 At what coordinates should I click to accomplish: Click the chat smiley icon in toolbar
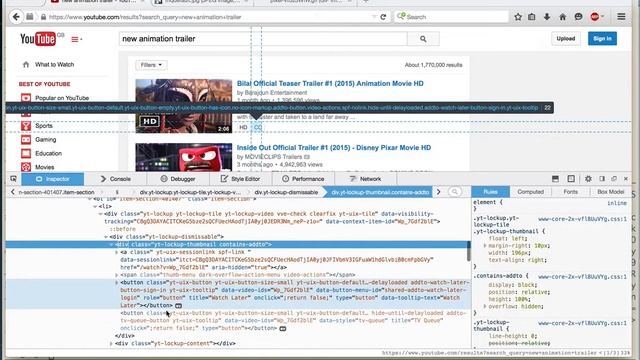click(x=578, y=17)
